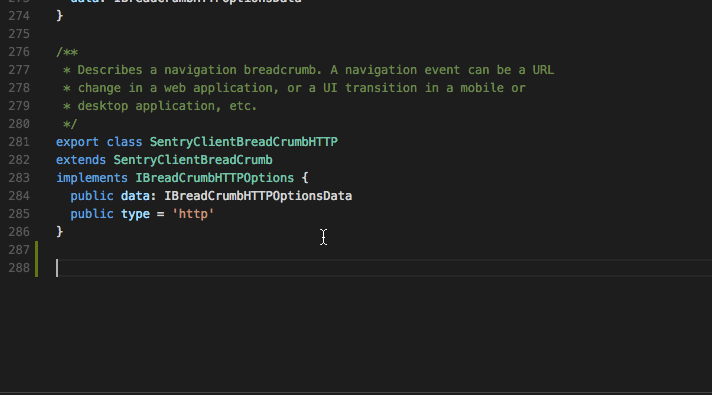Screen dimensions: 712x395
Task: Click the closing brace on line 274
Action: click(x=59, y=16)
